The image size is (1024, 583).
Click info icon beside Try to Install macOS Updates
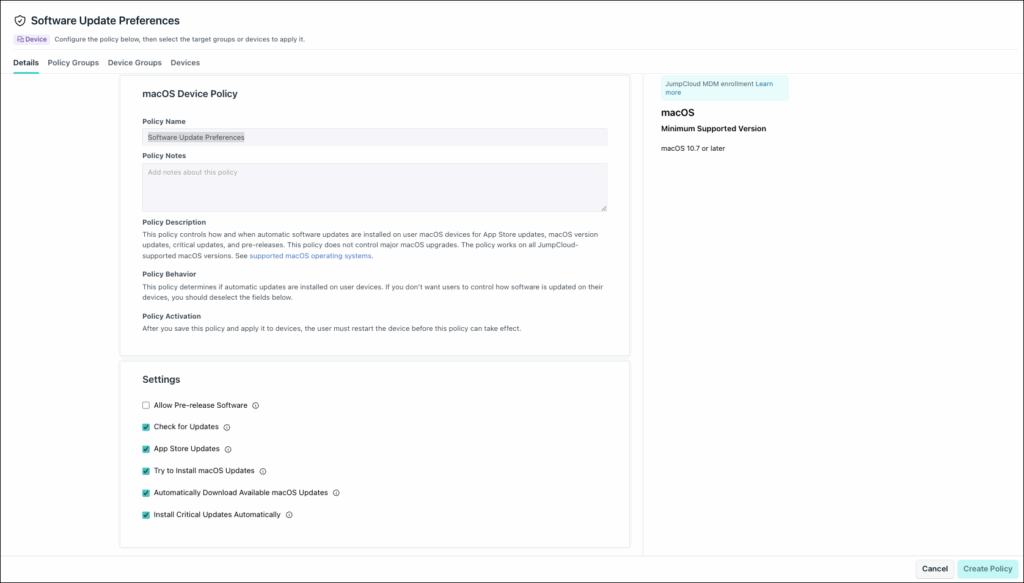263,471
